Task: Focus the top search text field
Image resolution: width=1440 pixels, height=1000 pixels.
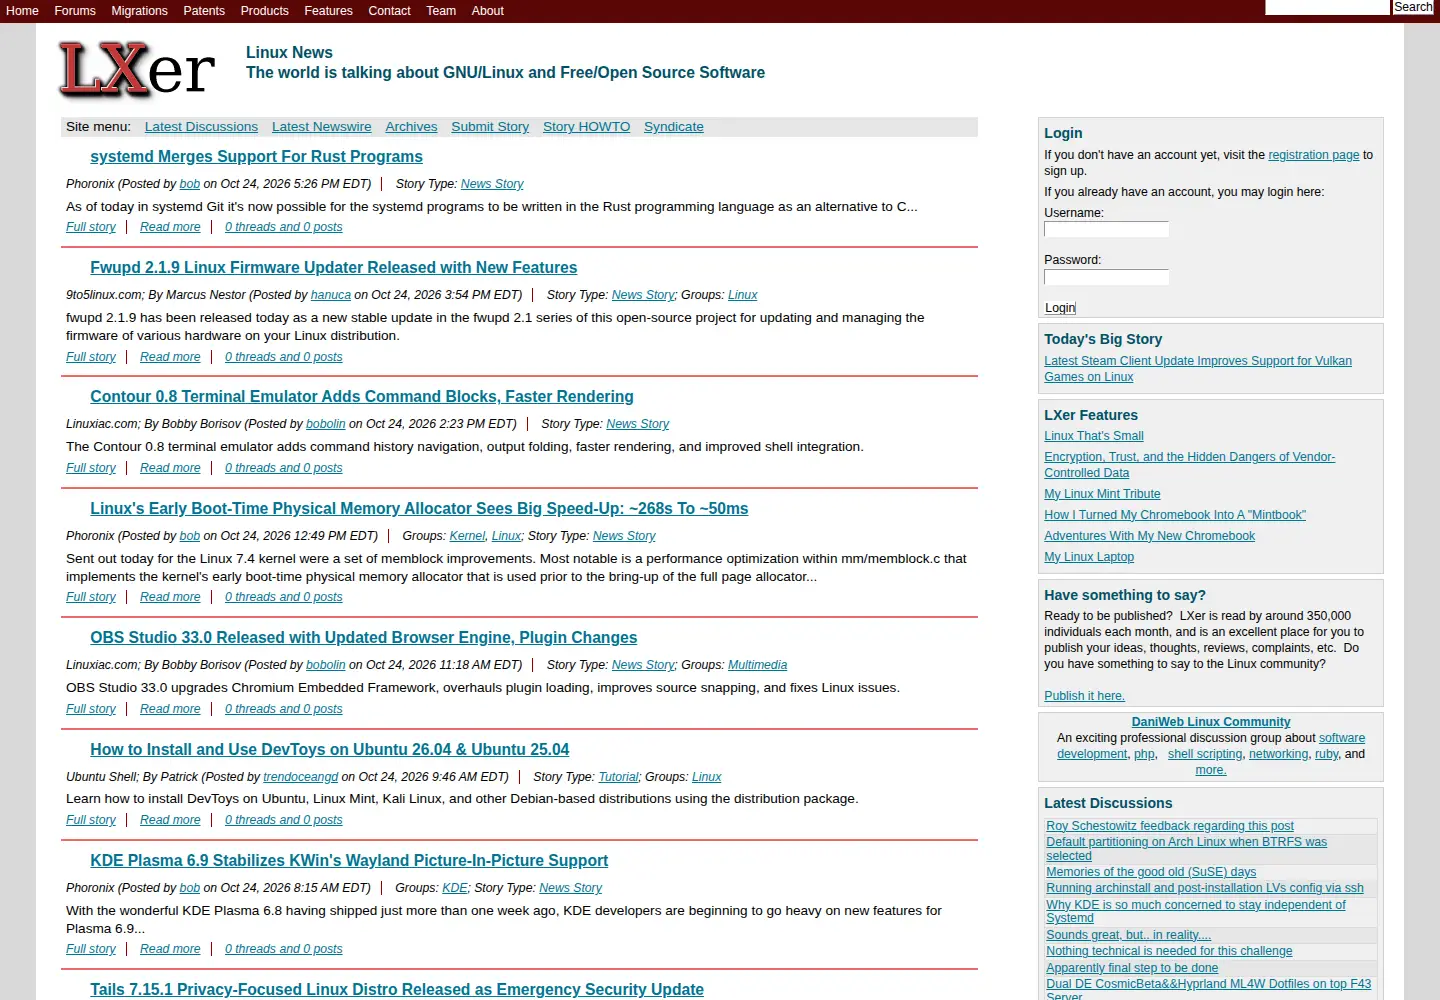Action: (1327, 7)
